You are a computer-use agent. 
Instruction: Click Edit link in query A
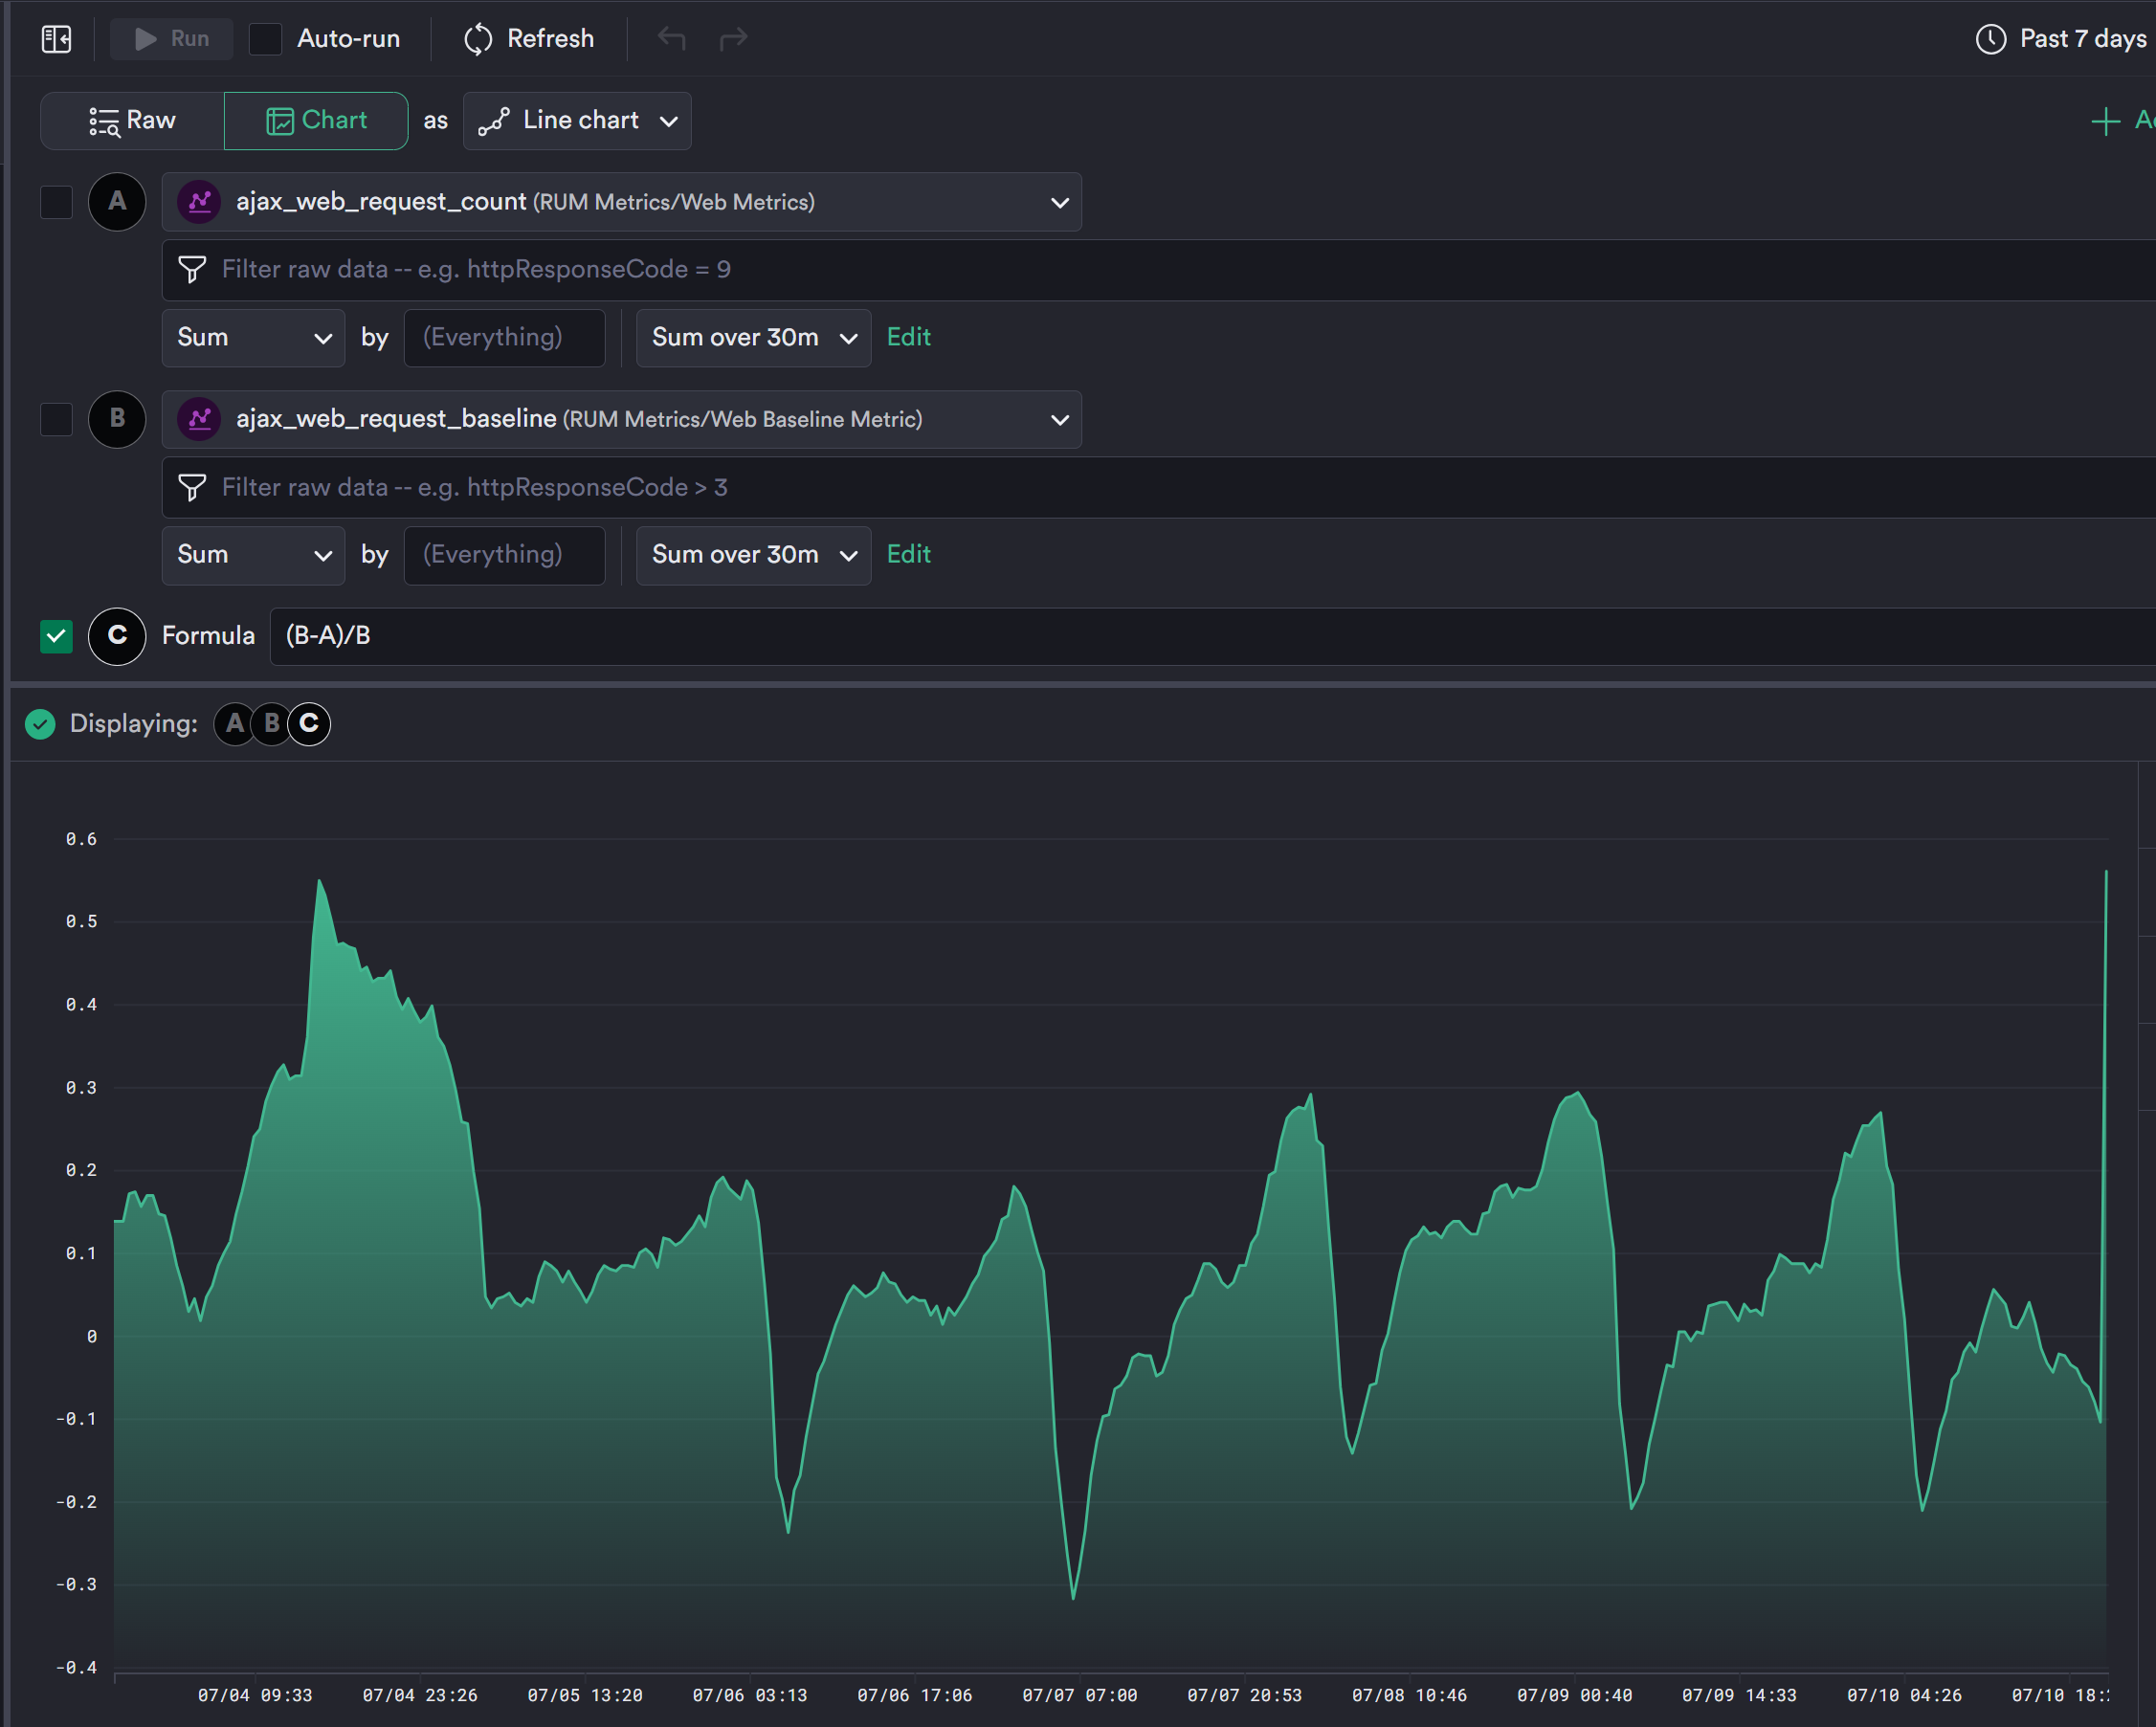(x=908, y=338)
